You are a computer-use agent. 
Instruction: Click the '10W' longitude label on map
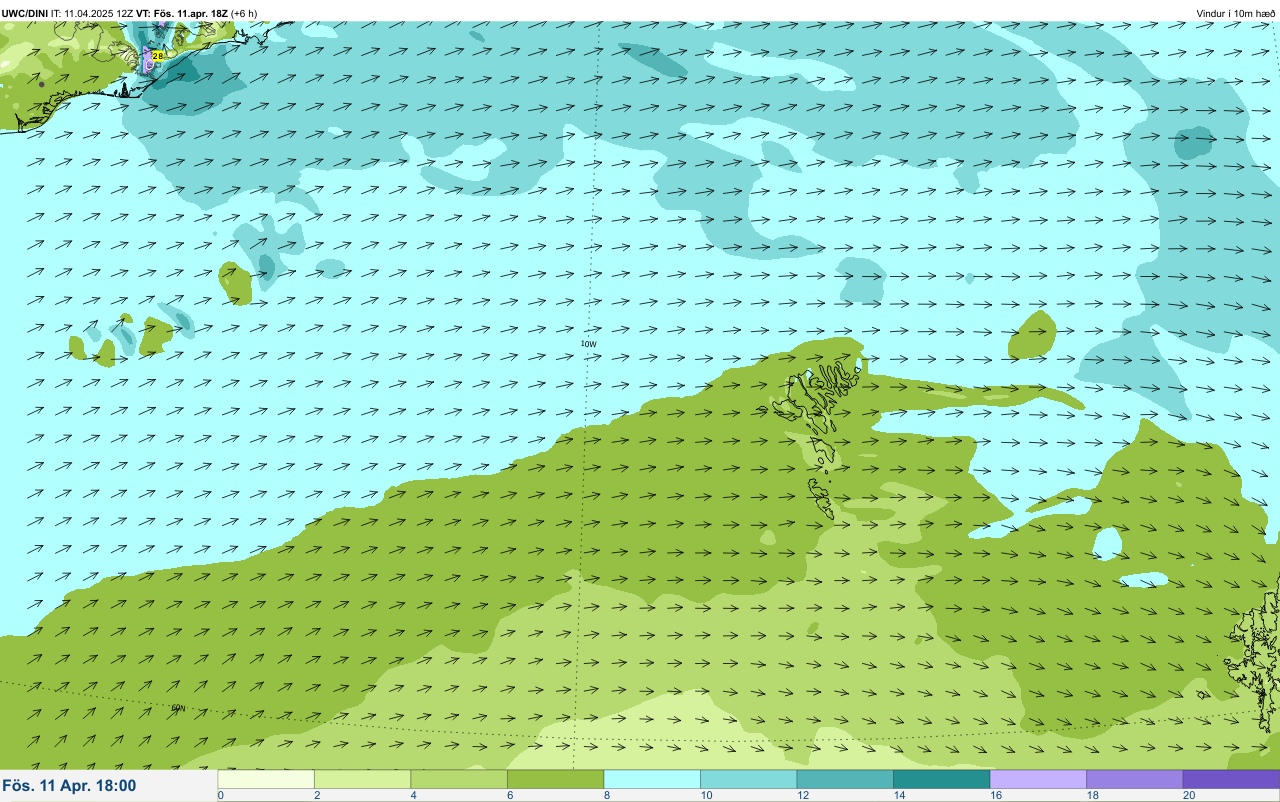tap(589, 343)
